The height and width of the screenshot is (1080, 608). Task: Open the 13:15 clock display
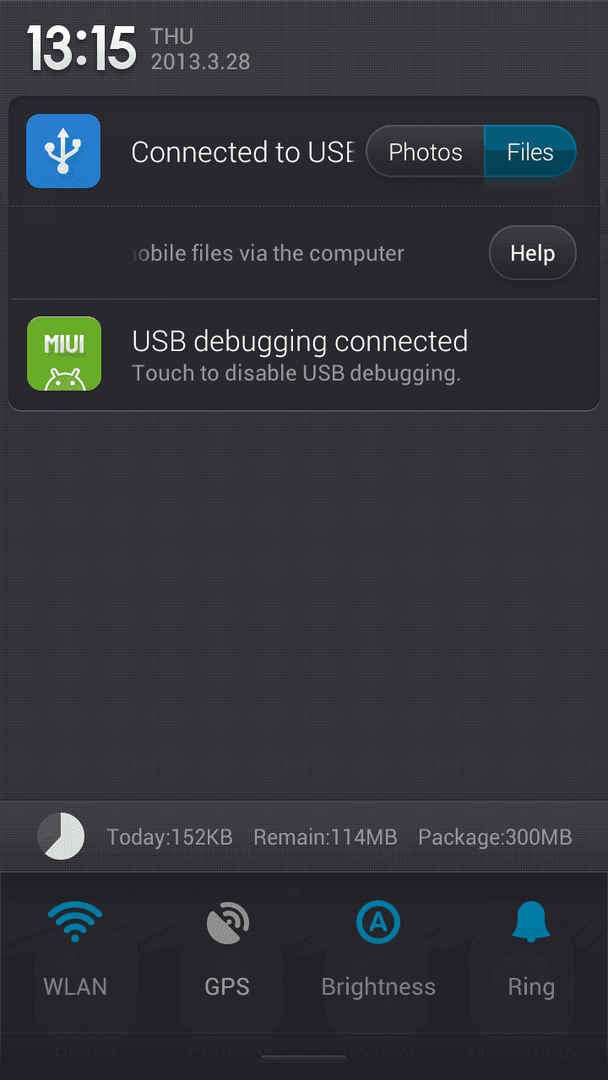pyautogui.click(x=81, y=49)
